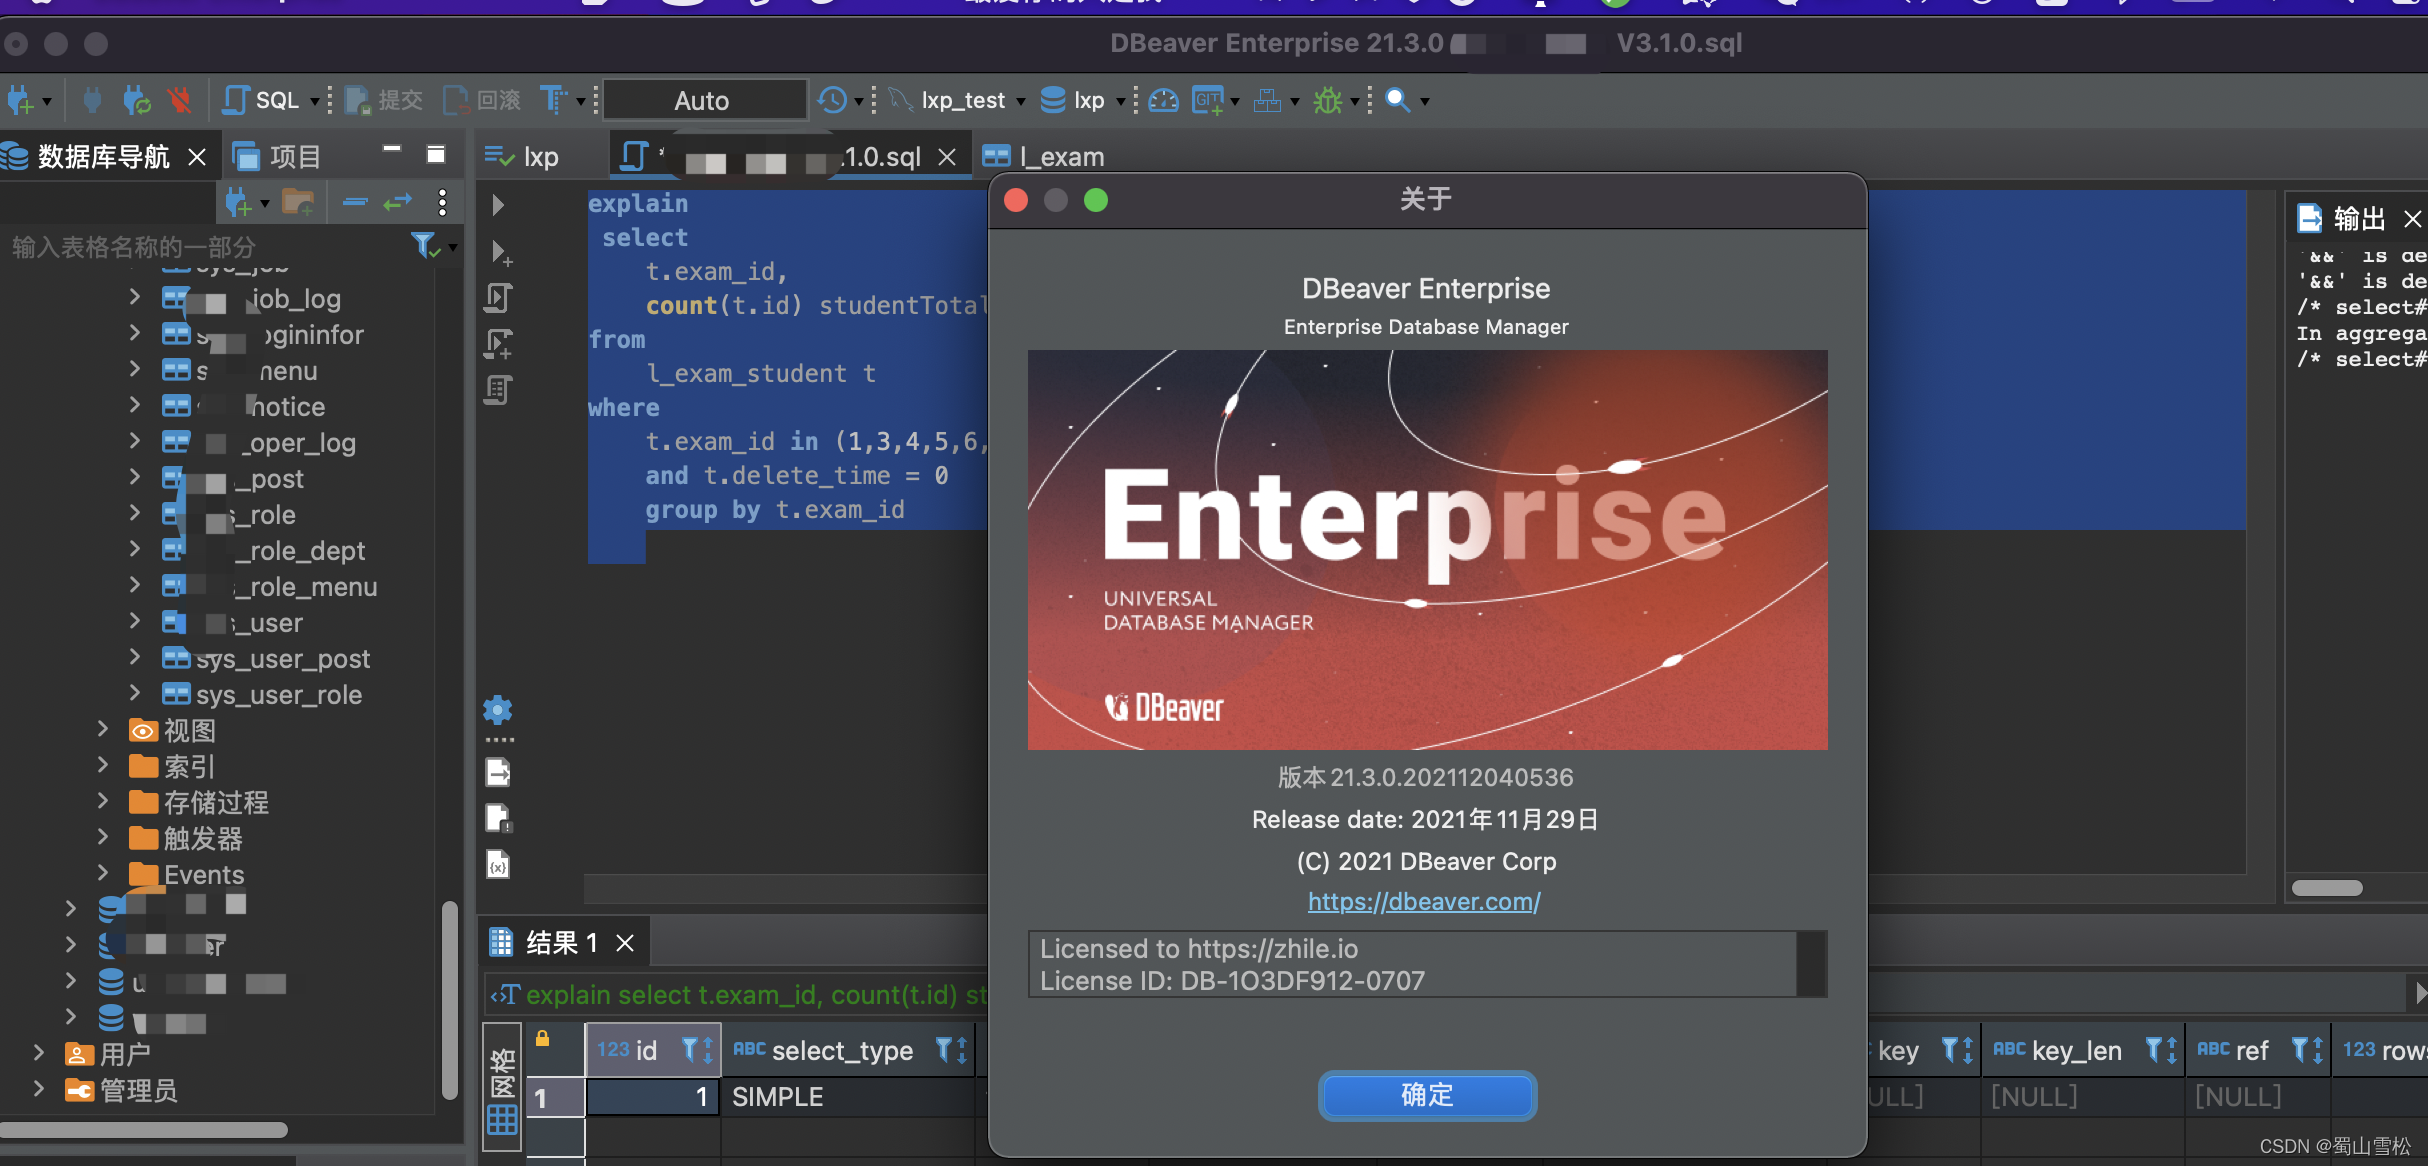This screenshot has width=2428, height=1166.
Task: Click the blue settings gear beside editor
Action: coord(498,710)
